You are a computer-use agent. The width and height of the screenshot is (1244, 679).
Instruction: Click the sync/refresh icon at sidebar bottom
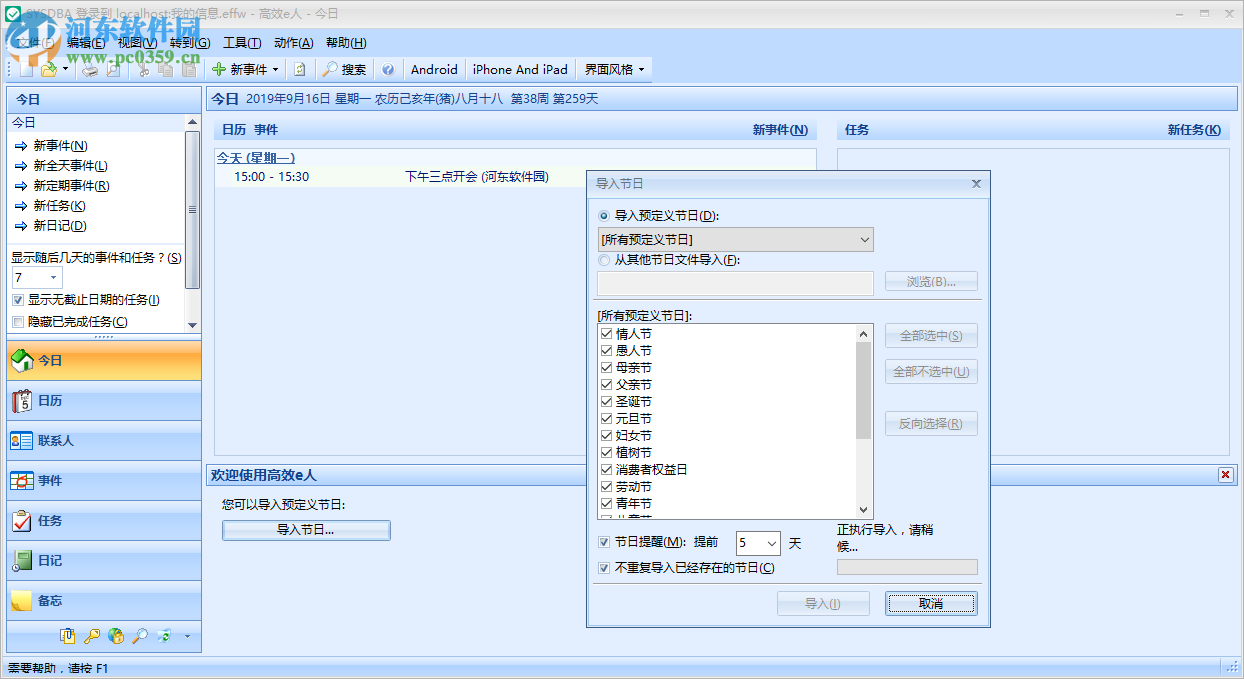tap(164, 636)
